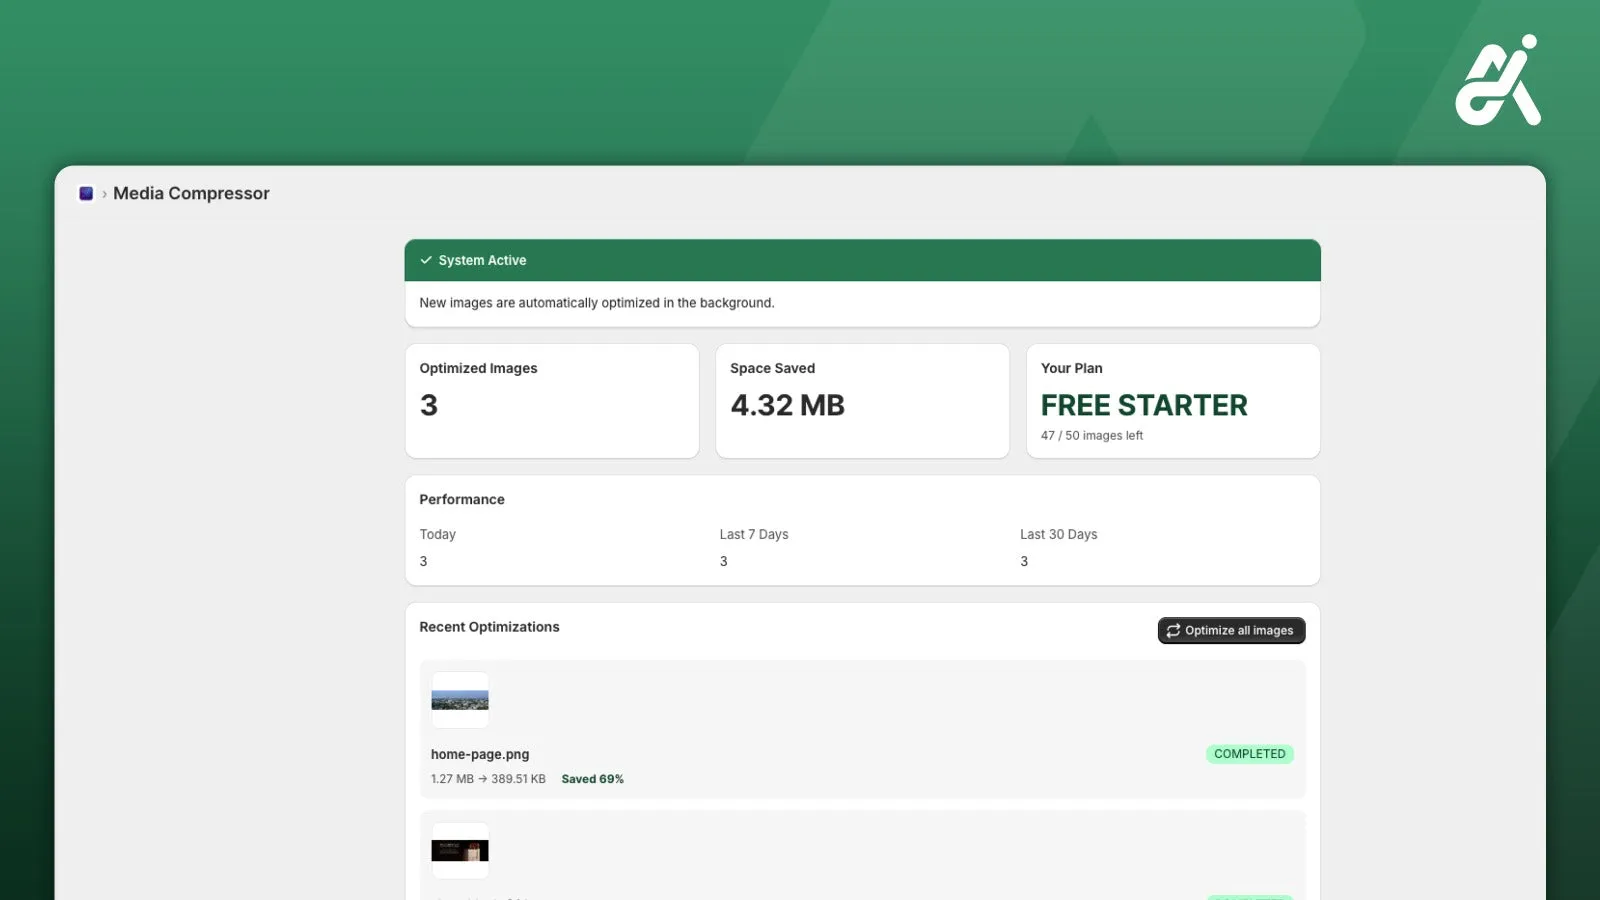This screenshot has height=900, width=1600.
Task: Click the Optimize all images button
Action: point(1231,631)
